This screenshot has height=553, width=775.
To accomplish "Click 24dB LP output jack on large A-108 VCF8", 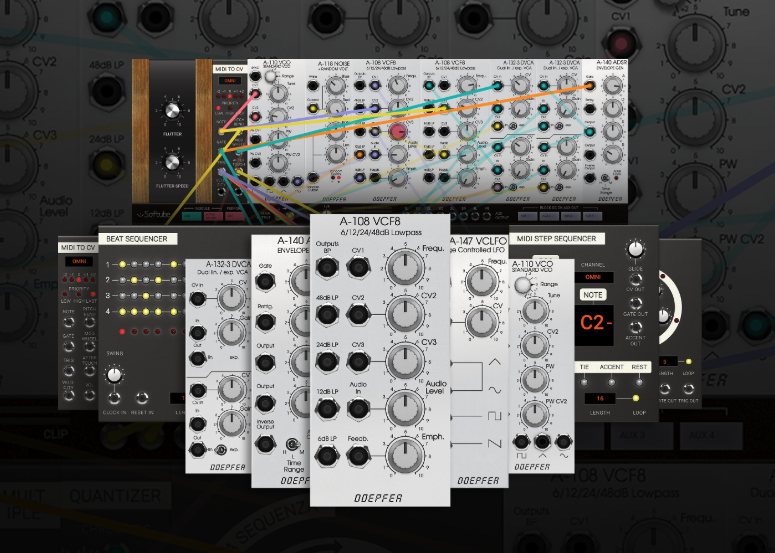I will [327, 362].
